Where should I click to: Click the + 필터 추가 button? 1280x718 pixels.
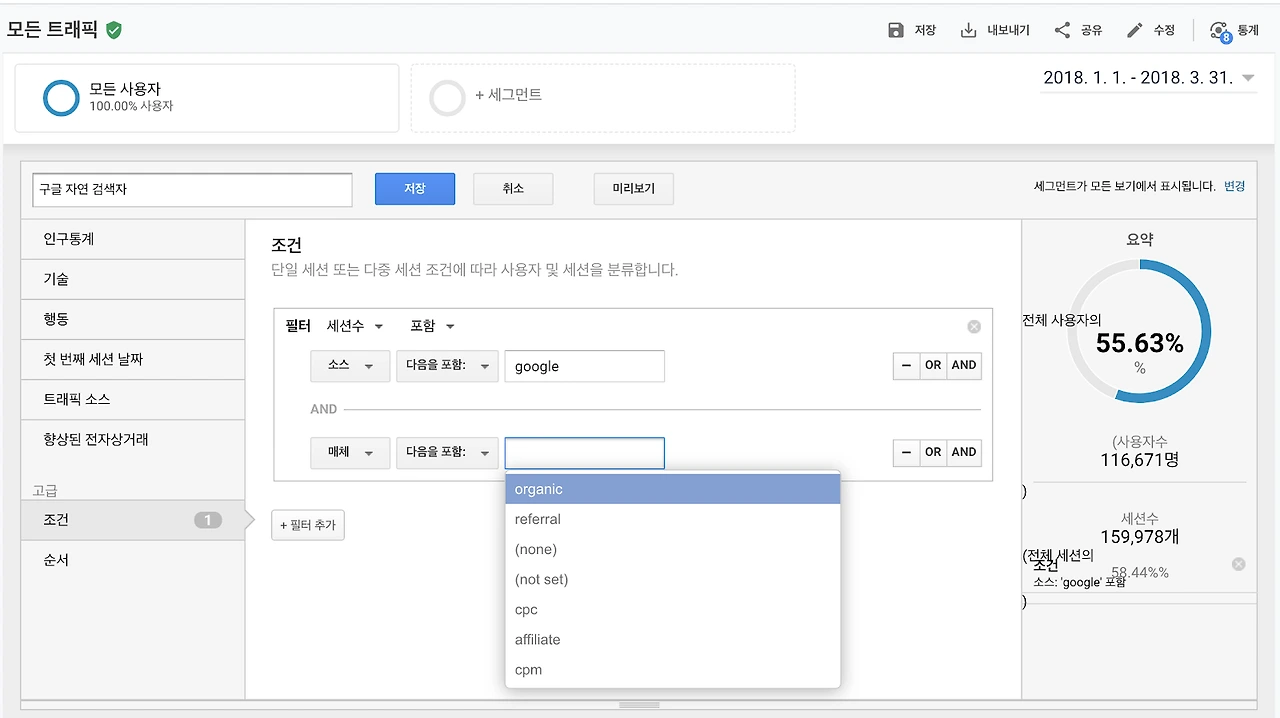308,525
